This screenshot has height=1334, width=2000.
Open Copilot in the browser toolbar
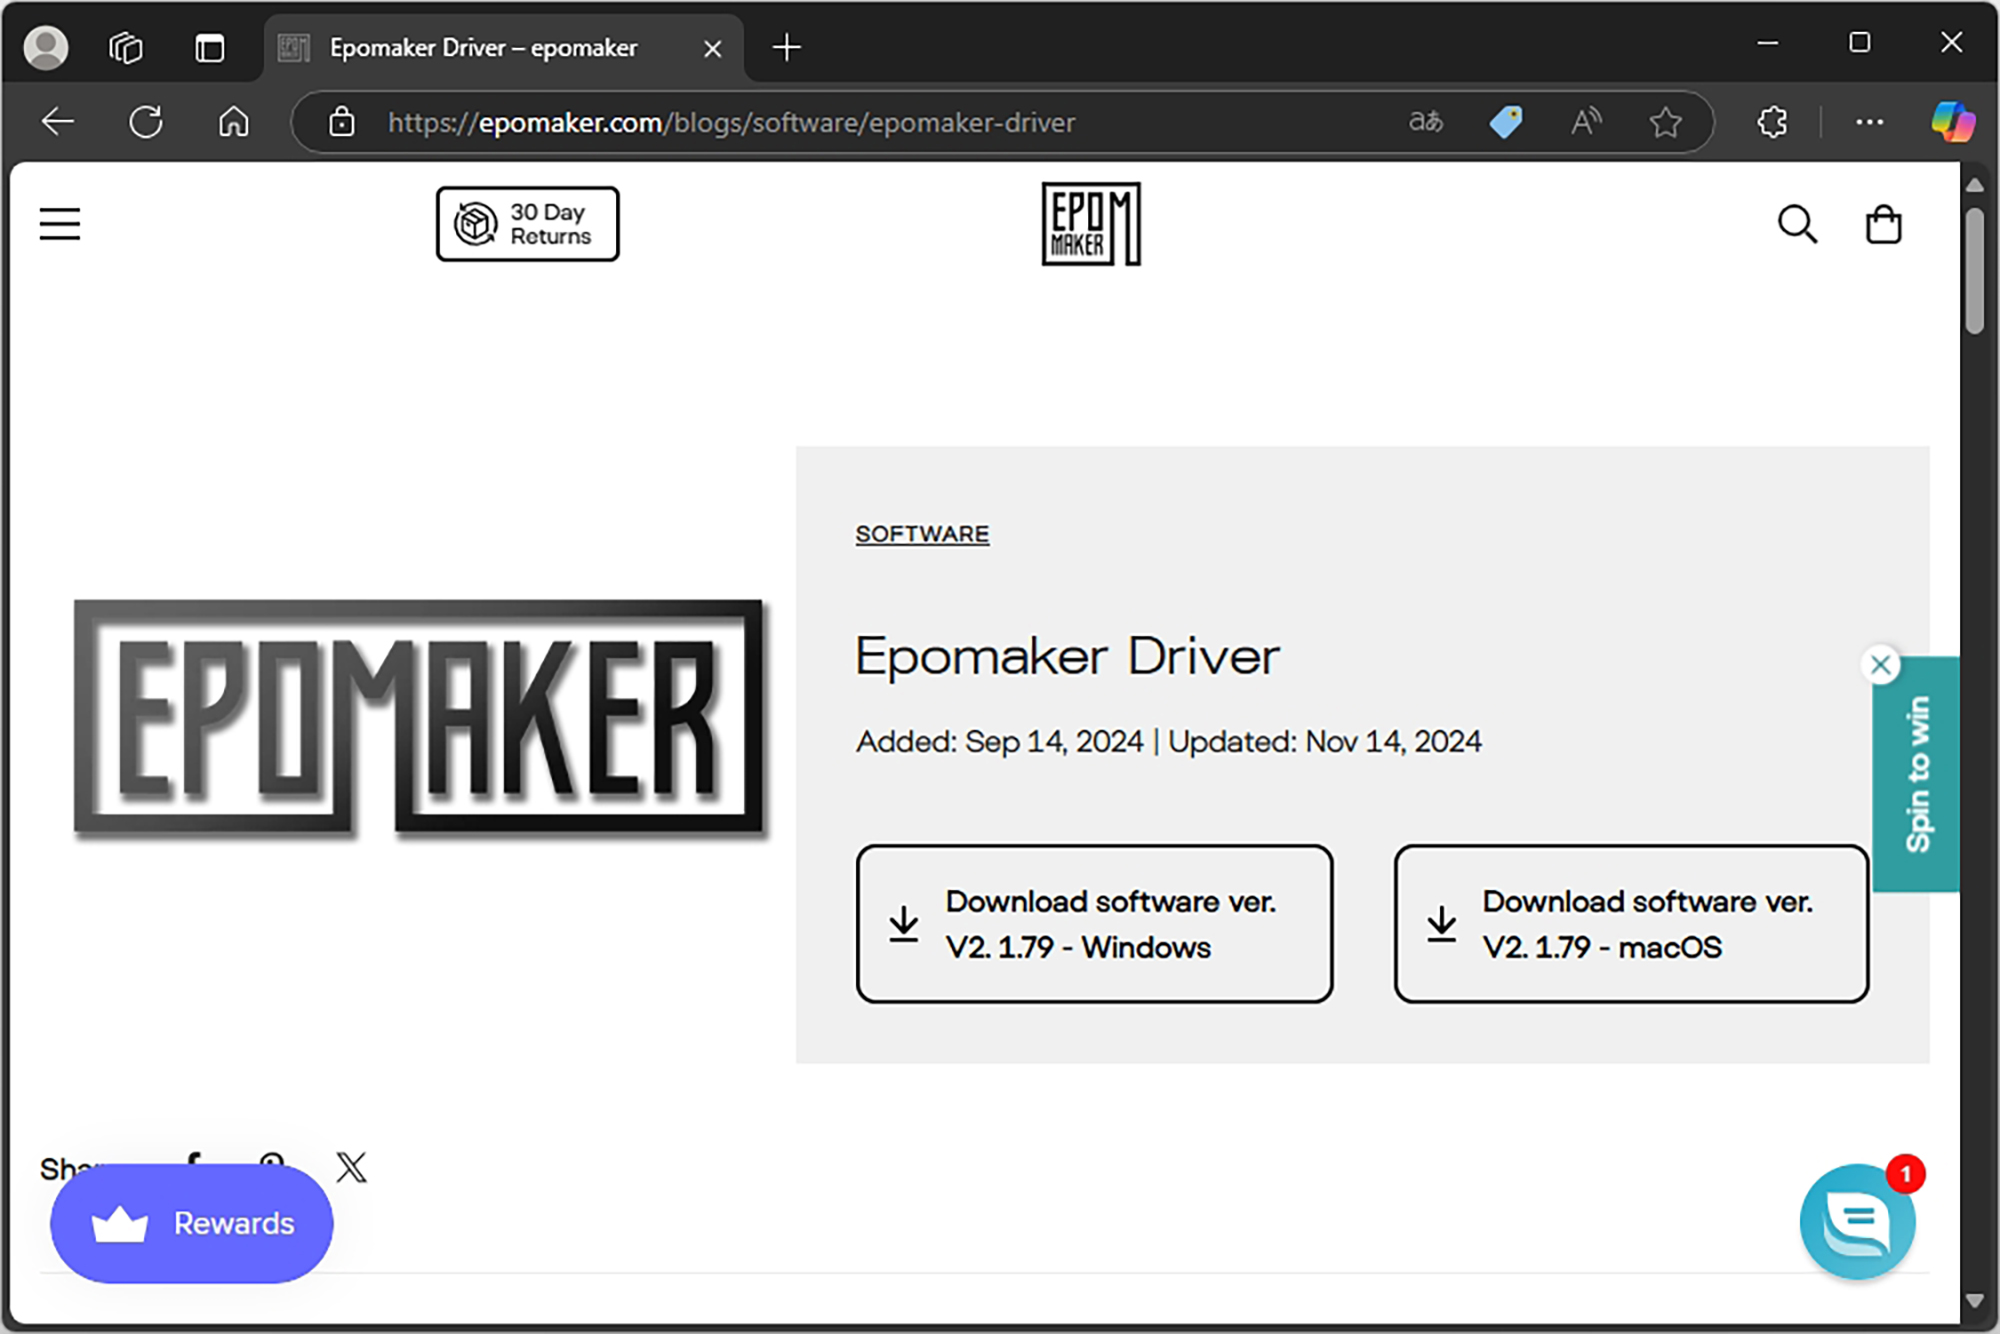1951,122
